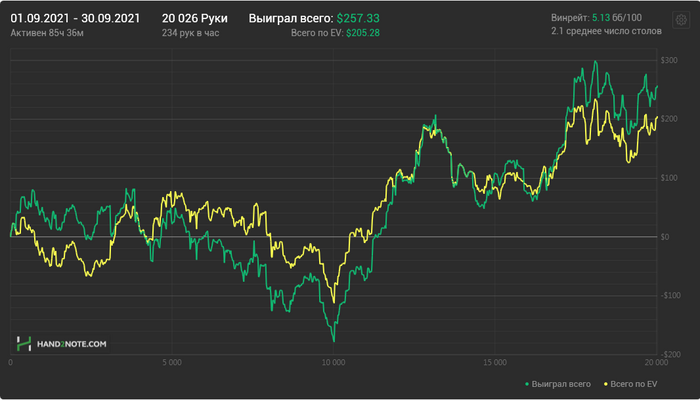This screenshot has width=700, height=400.
Task: Click the $100 y-axis label
Action: click(668, 178)
